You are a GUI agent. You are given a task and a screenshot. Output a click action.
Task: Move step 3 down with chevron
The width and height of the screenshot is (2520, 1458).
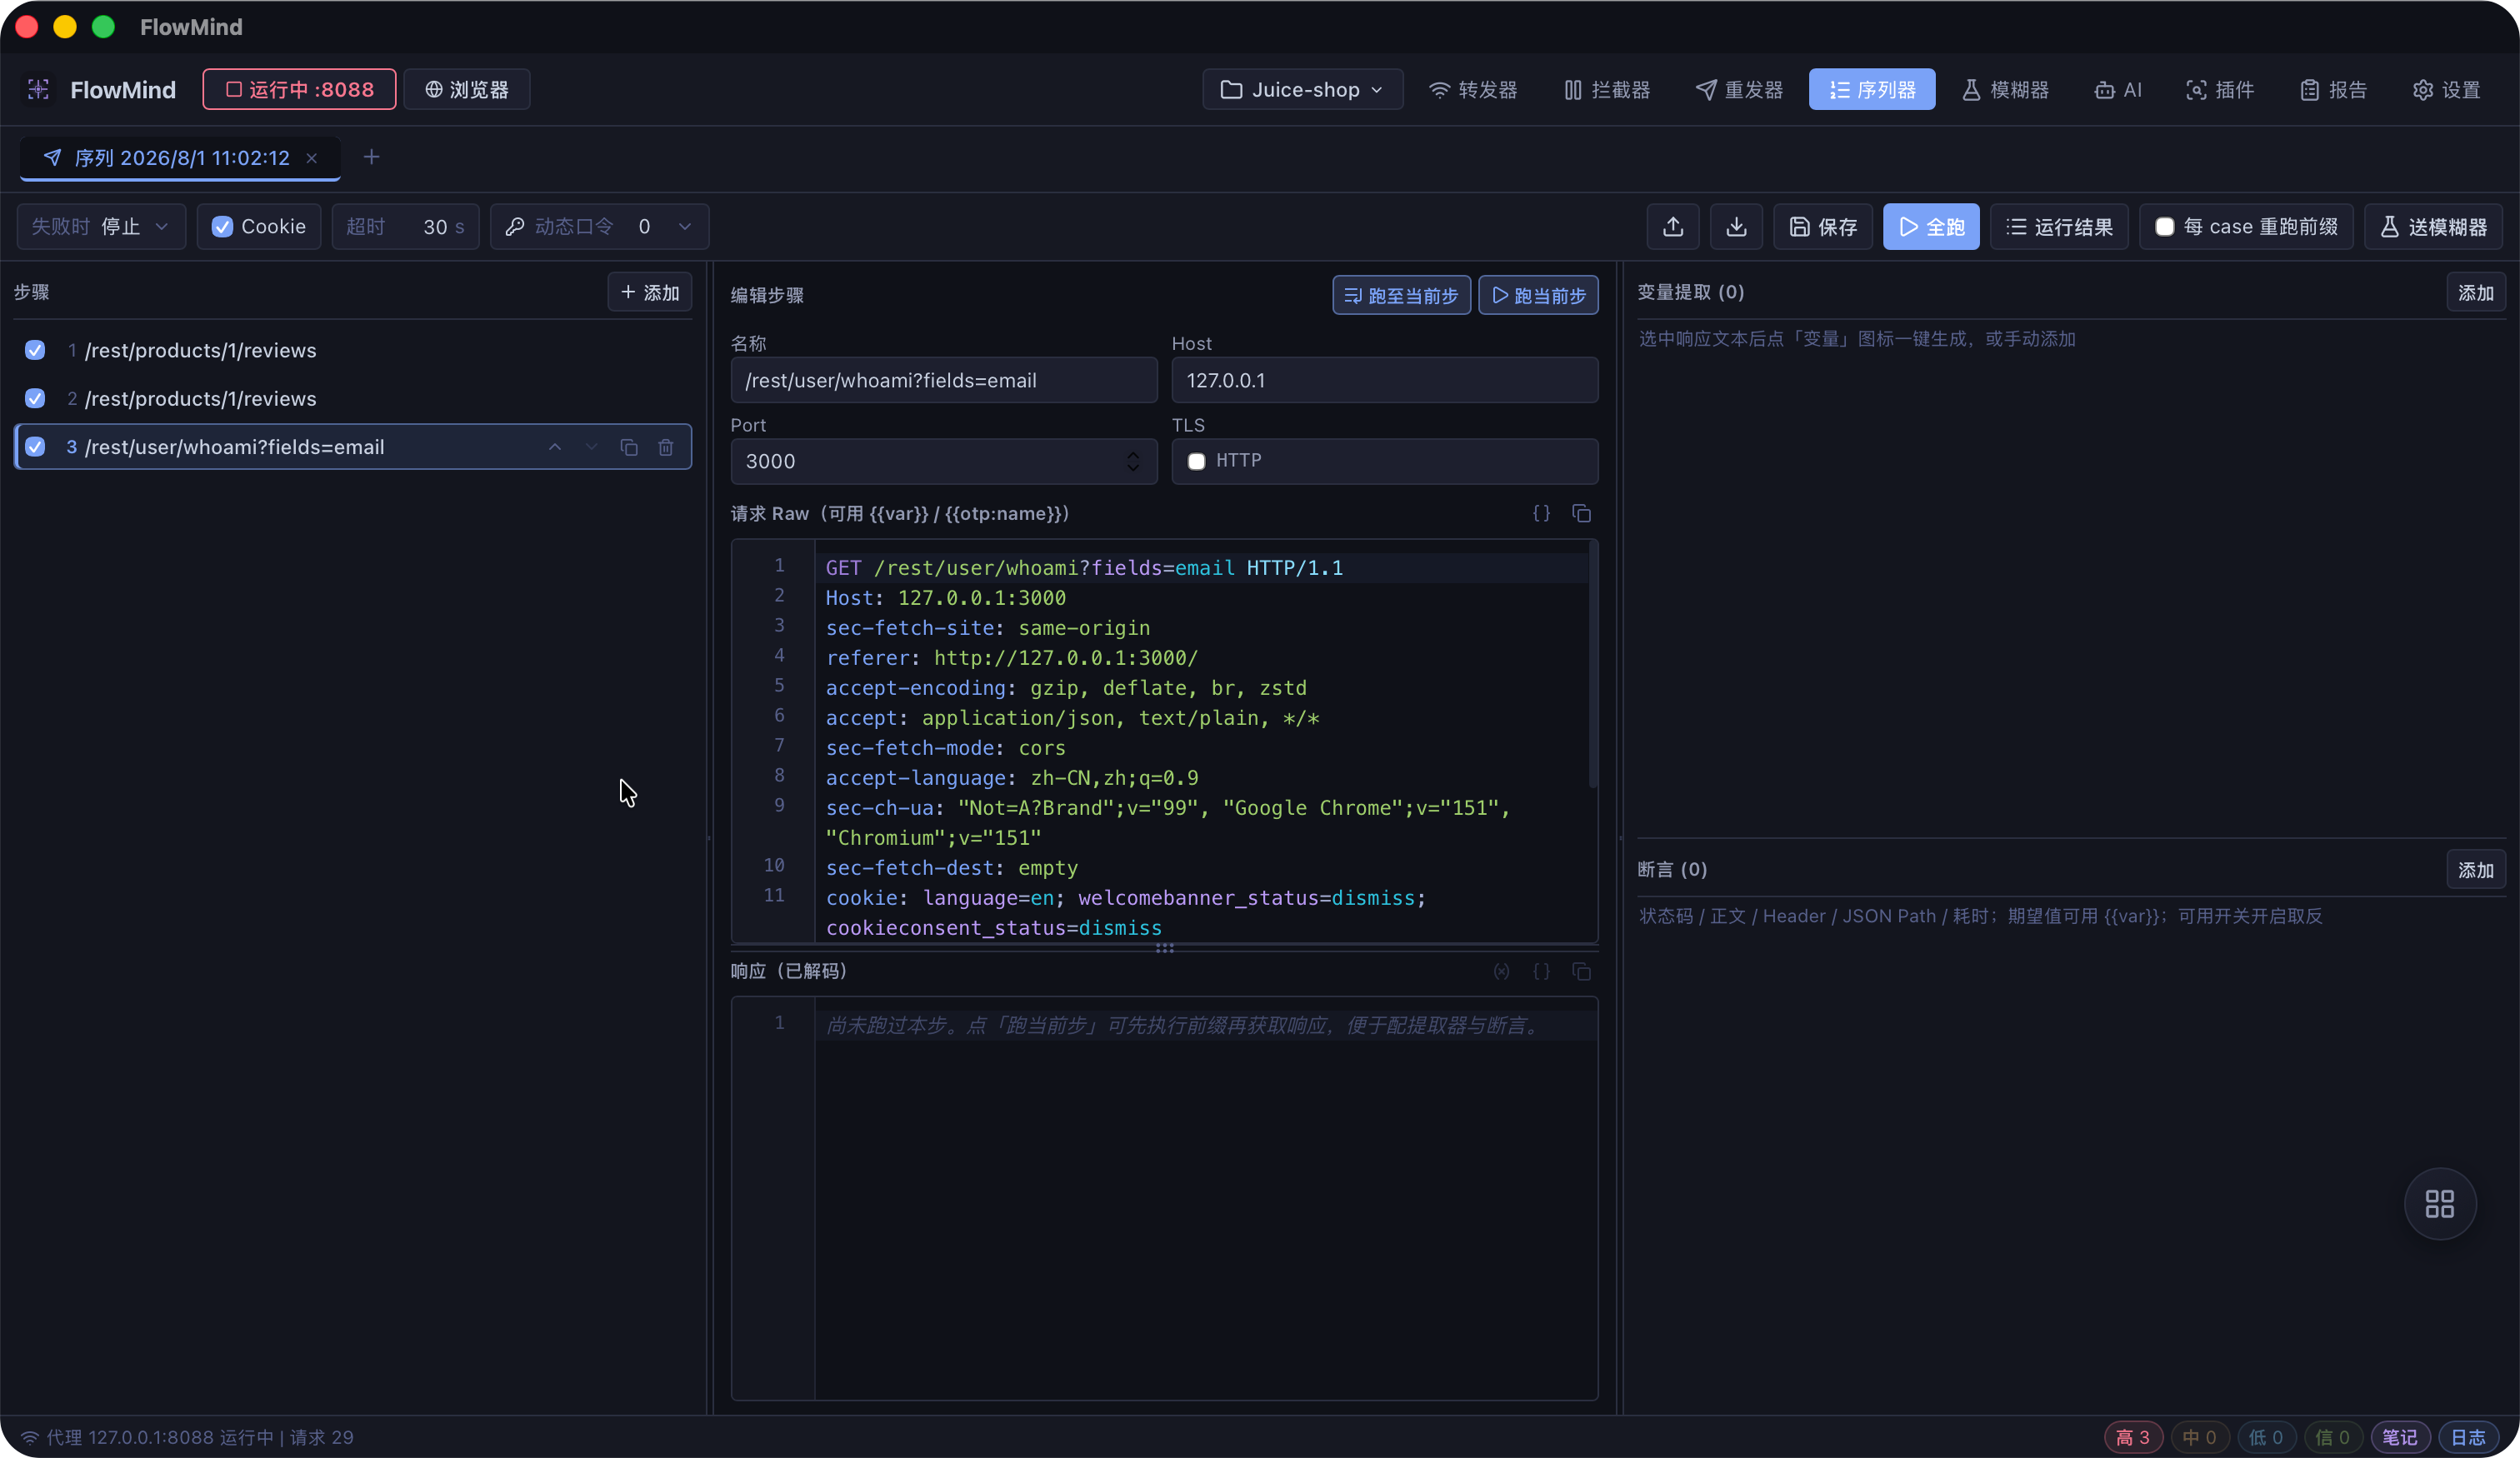click(591, 447)
